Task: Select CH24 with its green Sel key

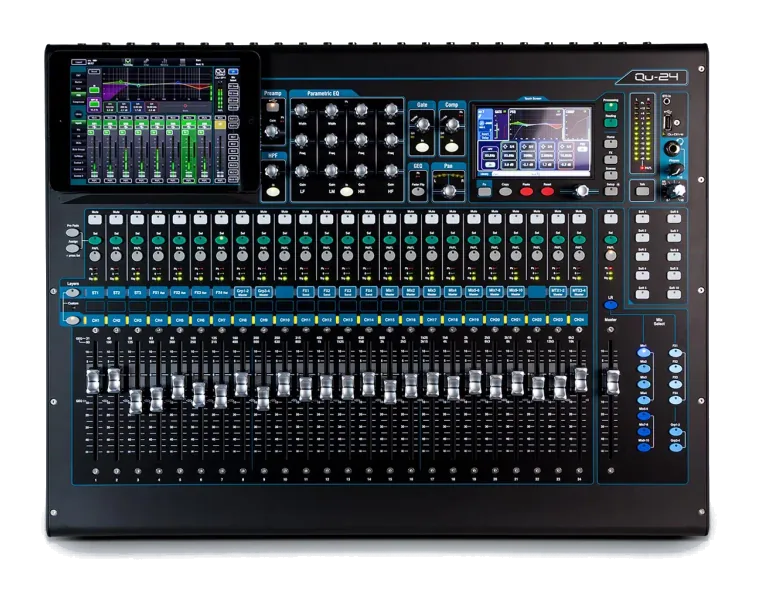Action: click(579, 239)
